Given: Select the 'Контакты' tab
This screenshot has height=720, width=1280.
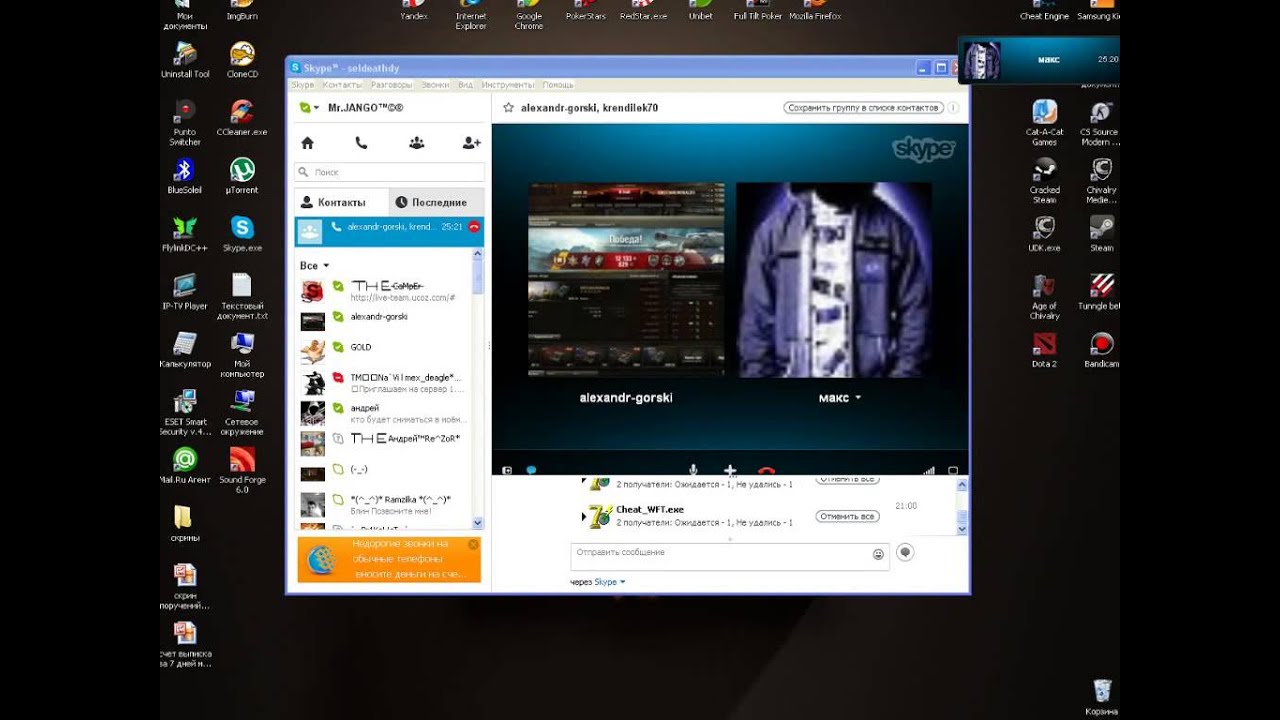Looking at the screenshot, I should click(341, 202).
